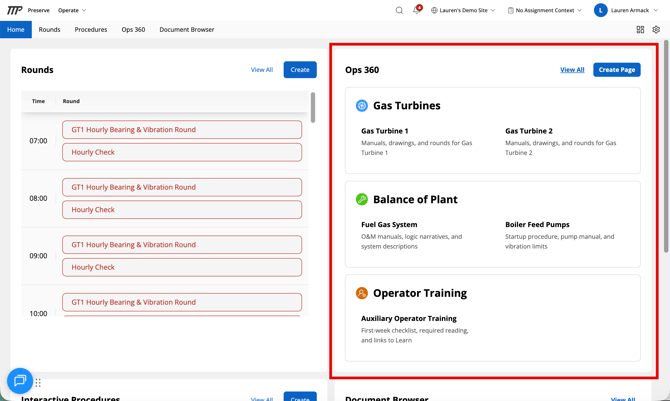
Task: Click the blue Gas Turbines section icon
Action: click(361, 106)
